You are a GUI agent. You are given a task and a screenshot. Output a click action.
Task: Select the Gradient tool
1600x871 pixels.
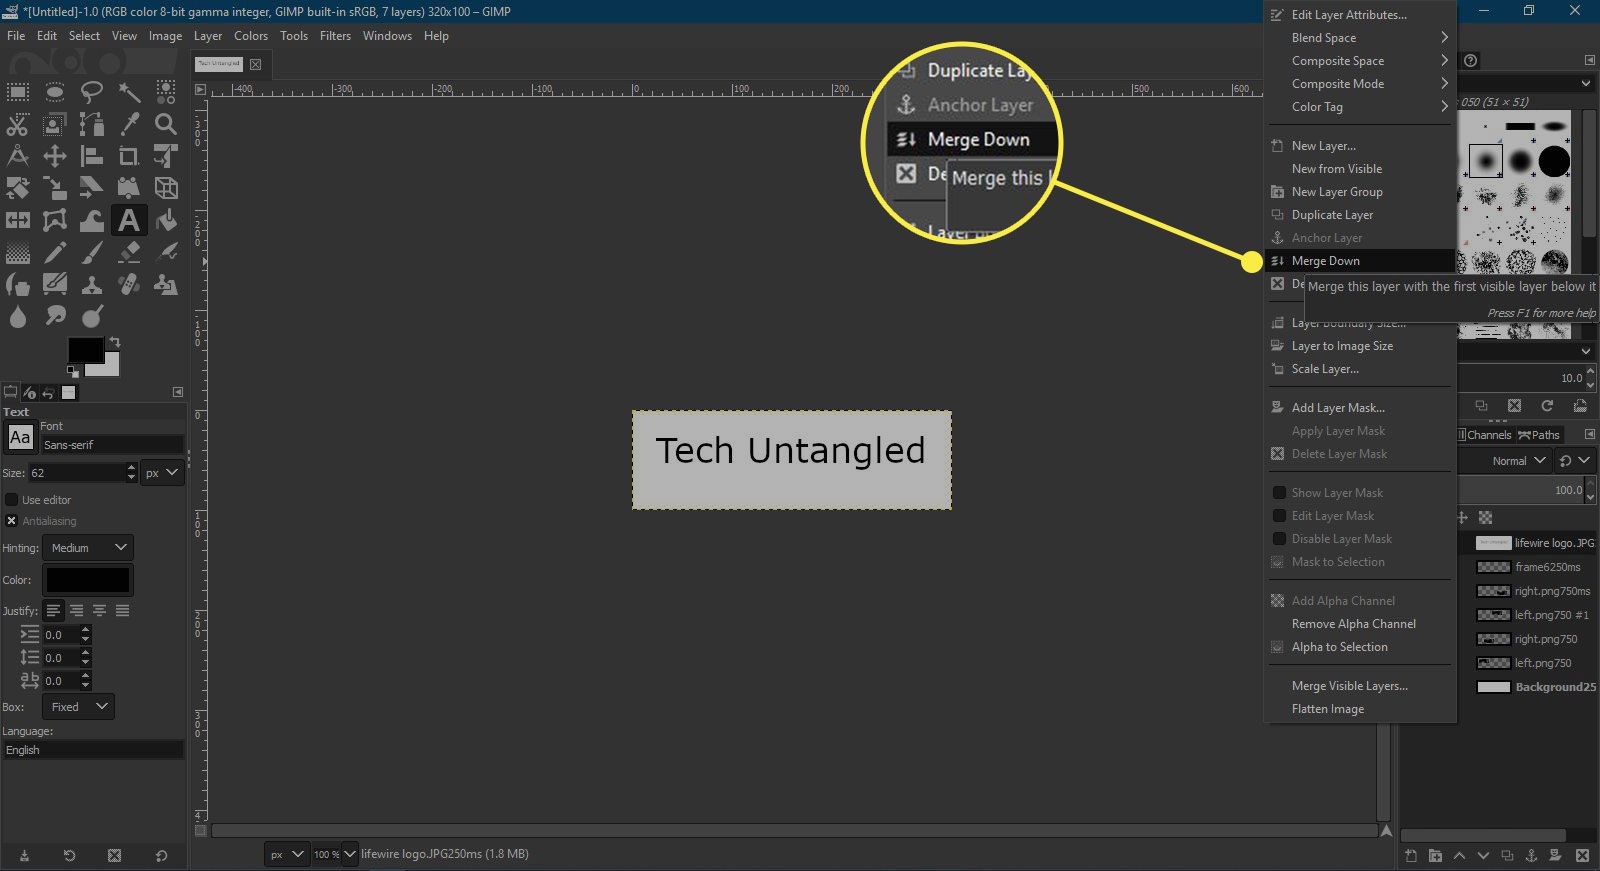[x=18, y=252]
